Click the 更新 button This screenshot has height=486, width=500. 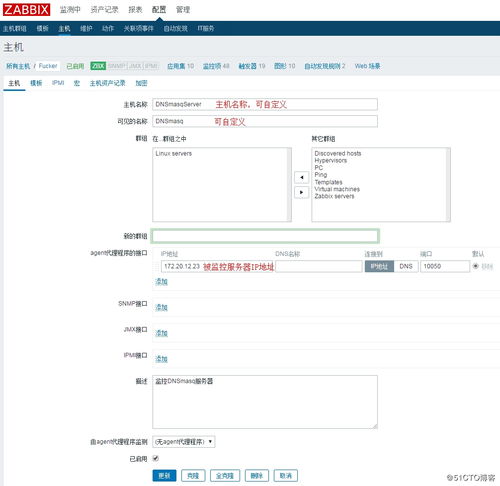(164, 476)
